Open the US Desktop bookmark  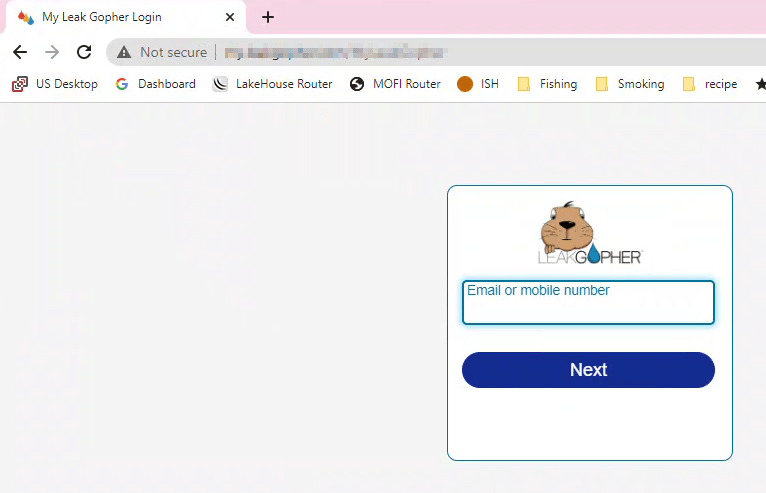coord(55,84)
